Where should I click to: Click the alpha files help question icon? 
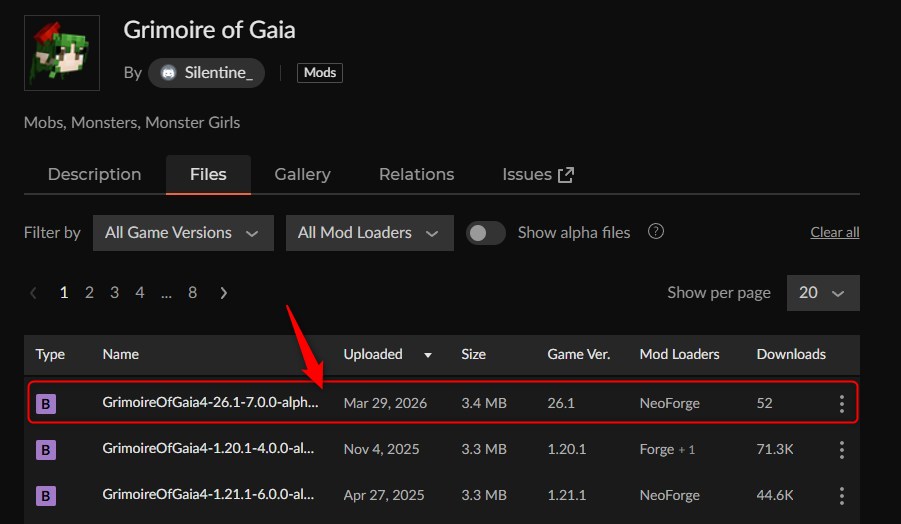click(x=656, y=232)
